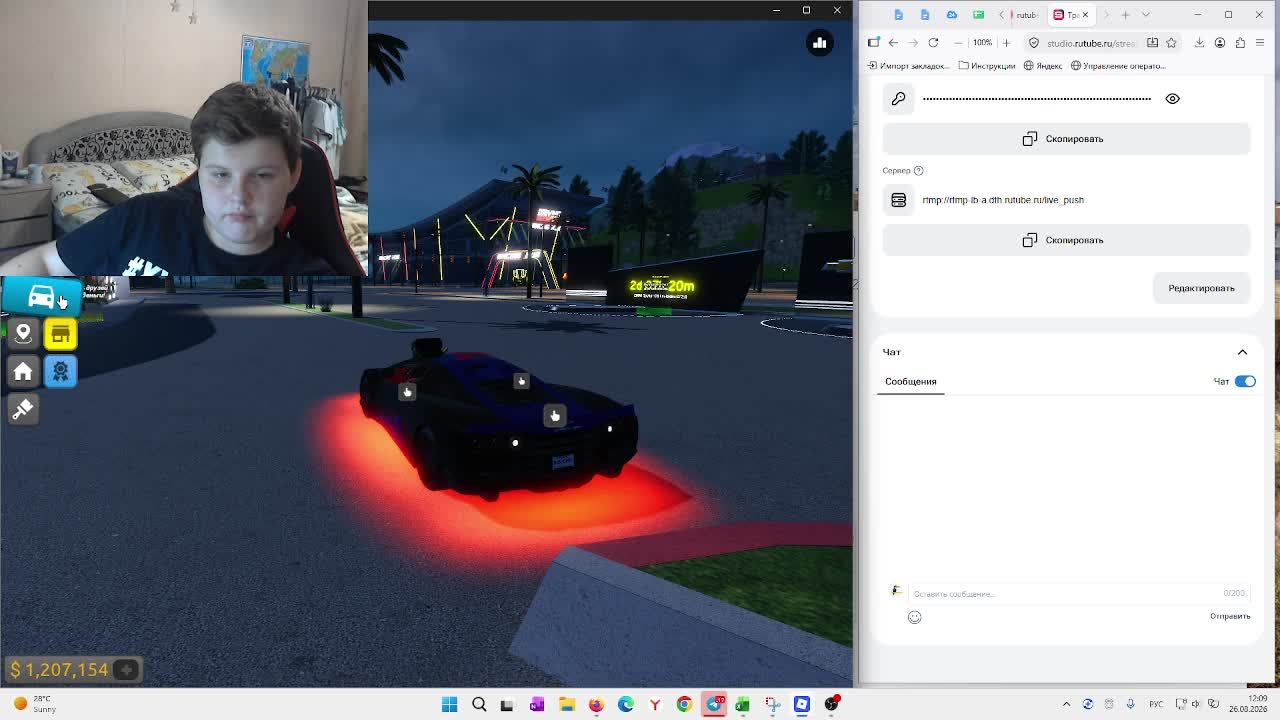Open the leaderboard stats icon in game window

[819, 42]
